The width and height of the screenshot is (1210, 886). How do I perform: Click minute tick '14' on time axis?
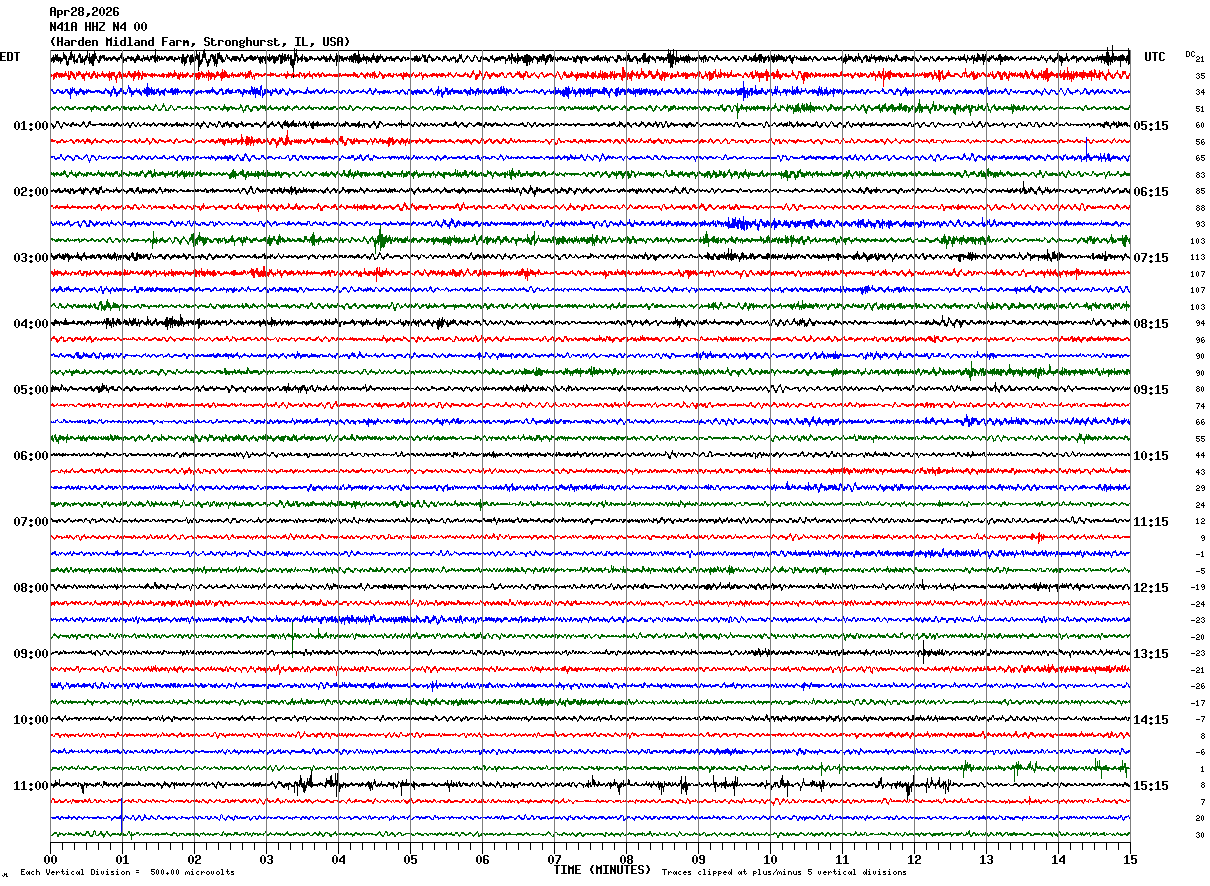1058,859
